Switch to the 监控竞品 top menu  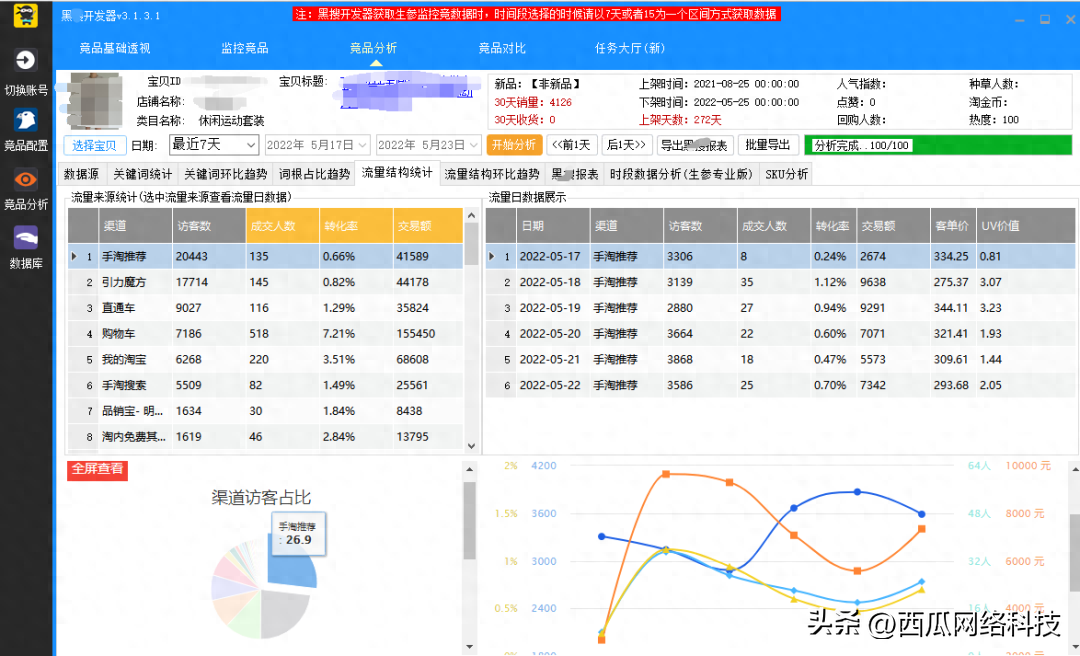(244, 48)
